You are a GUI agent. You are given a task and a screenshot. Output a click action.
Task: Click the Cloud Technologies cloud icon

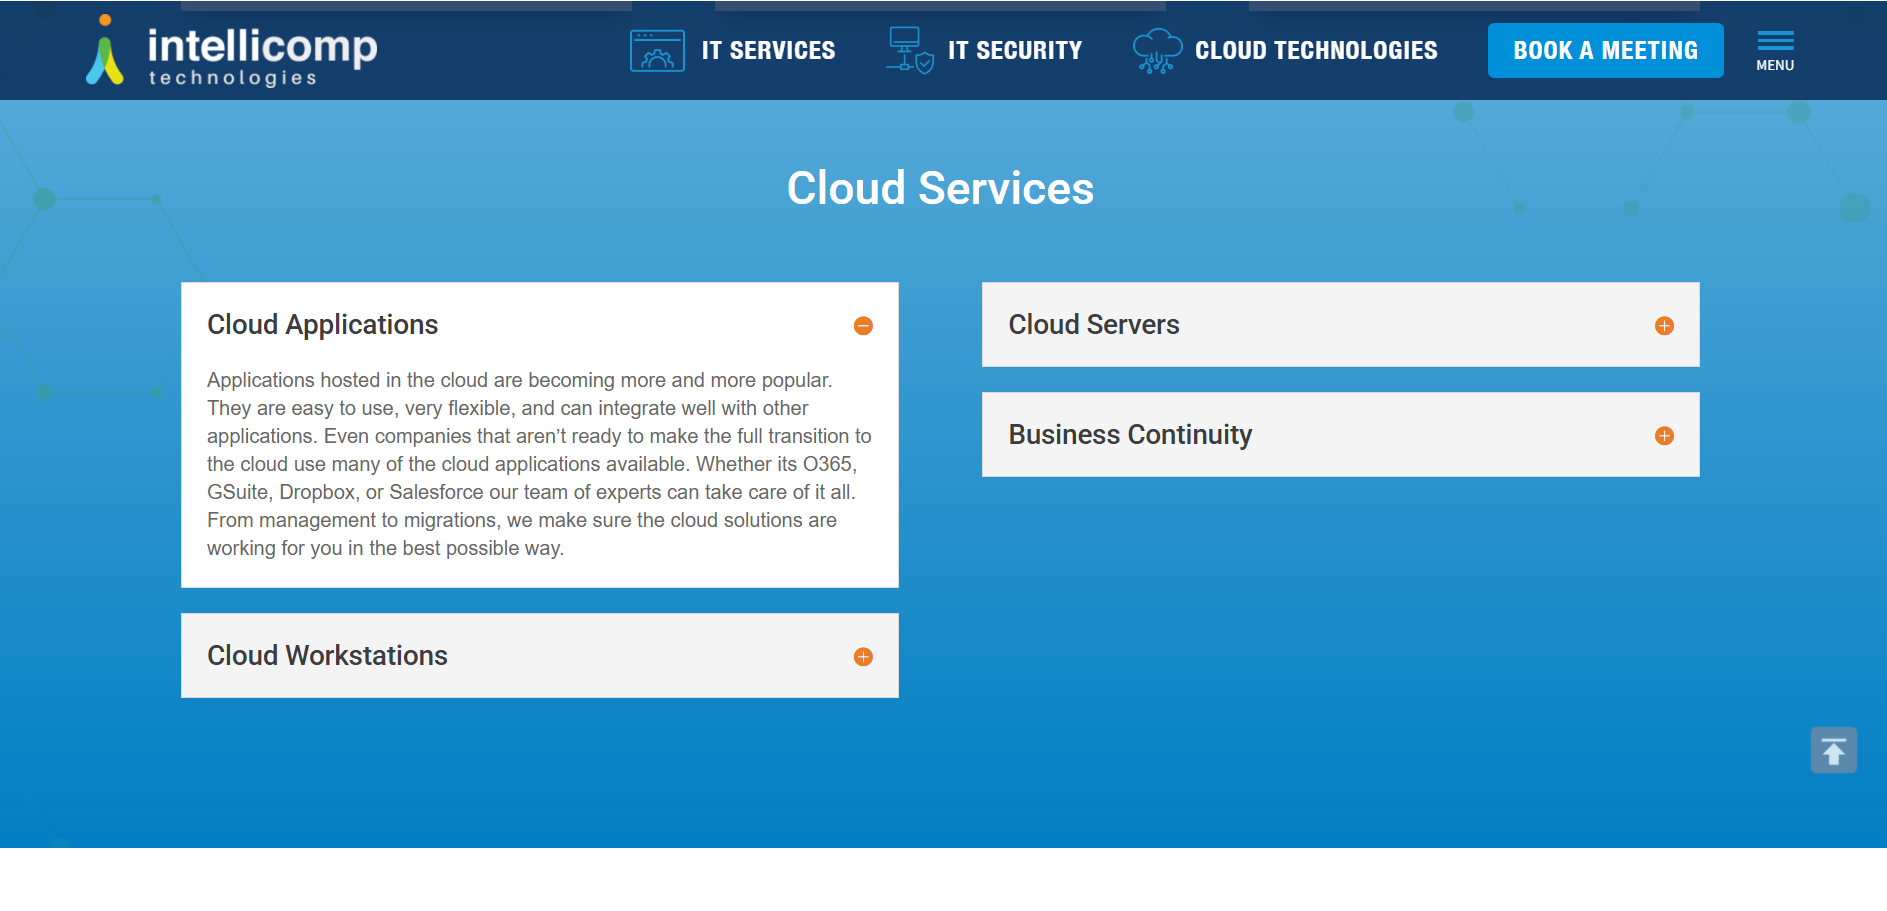[1157, 51]
